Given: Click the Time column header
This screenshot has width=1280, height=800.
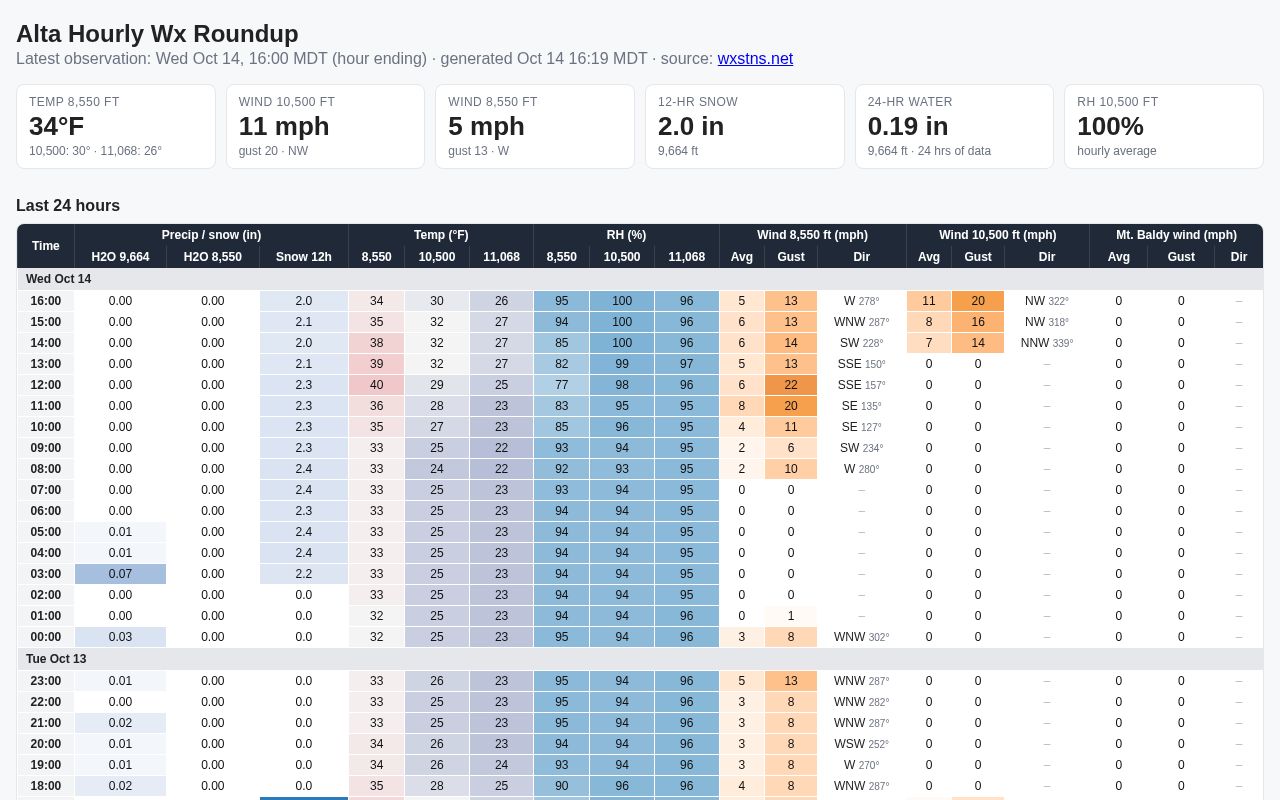Looking at the screenshot, I should click(46, 246).
